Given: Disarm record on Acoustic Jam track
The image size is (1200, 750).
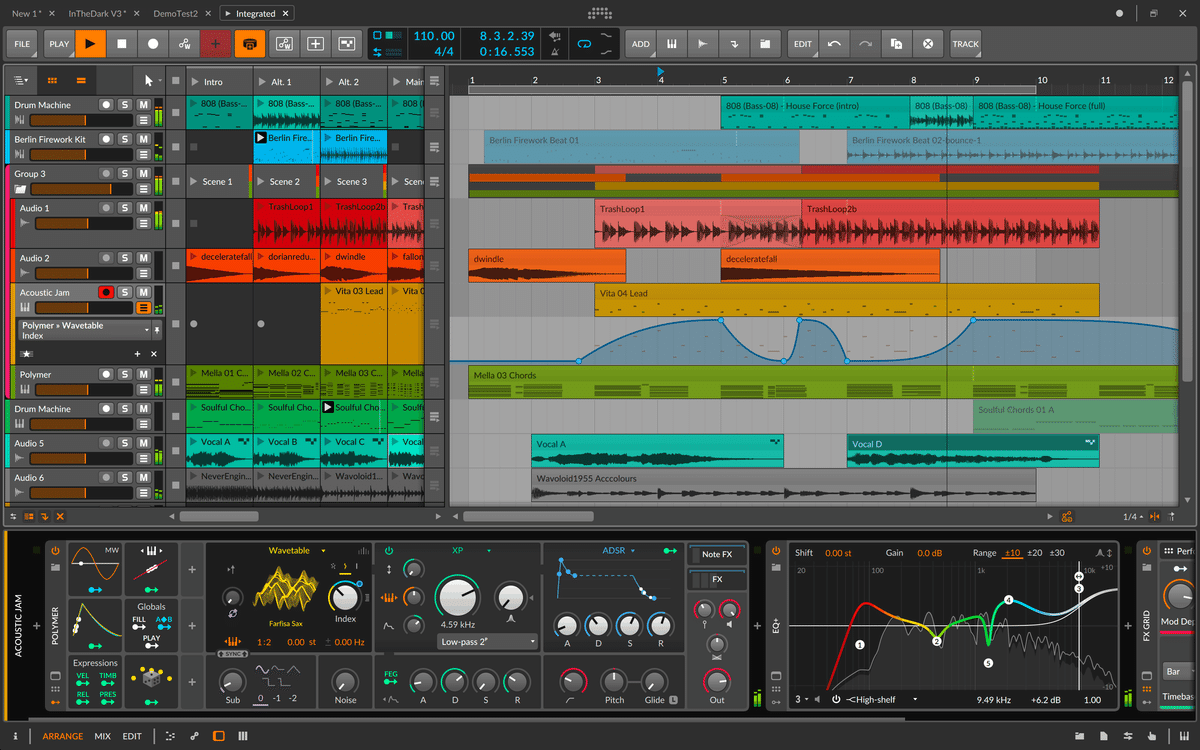Looking at the screenshot, I should pyautogui.click(x=106, y=292).
